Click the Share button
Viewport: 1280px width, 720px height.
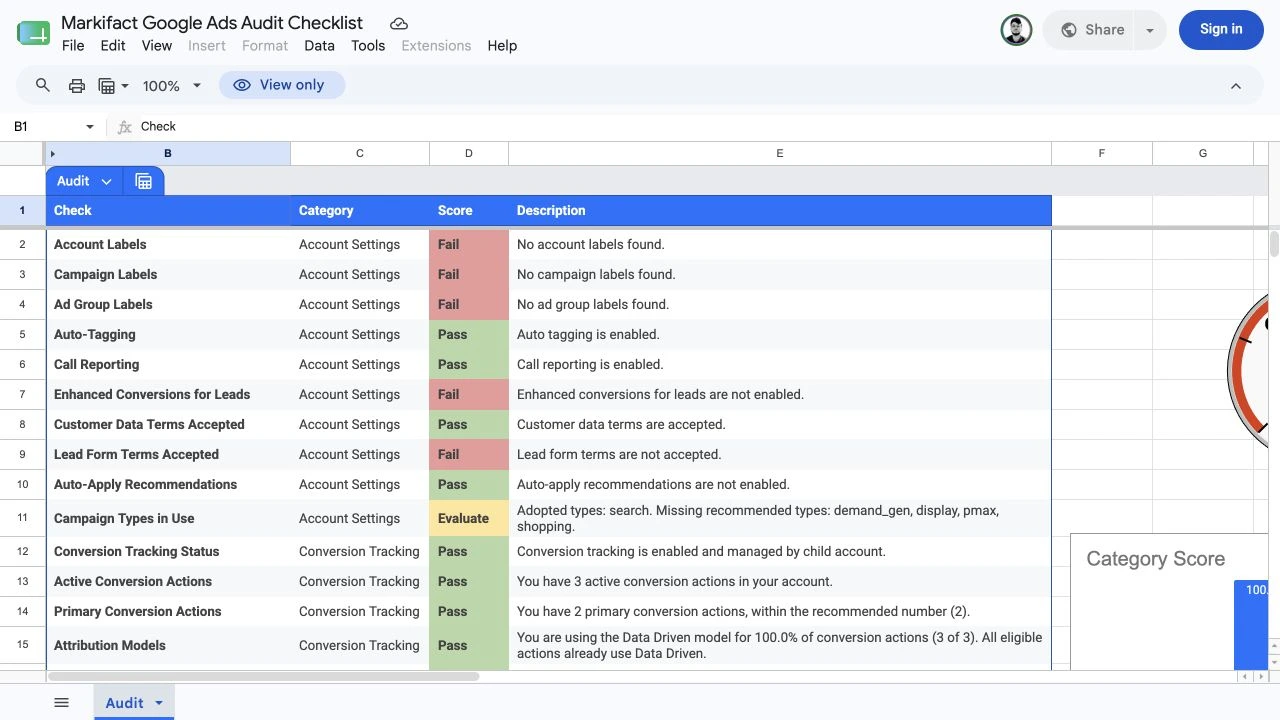(1091, 30)
